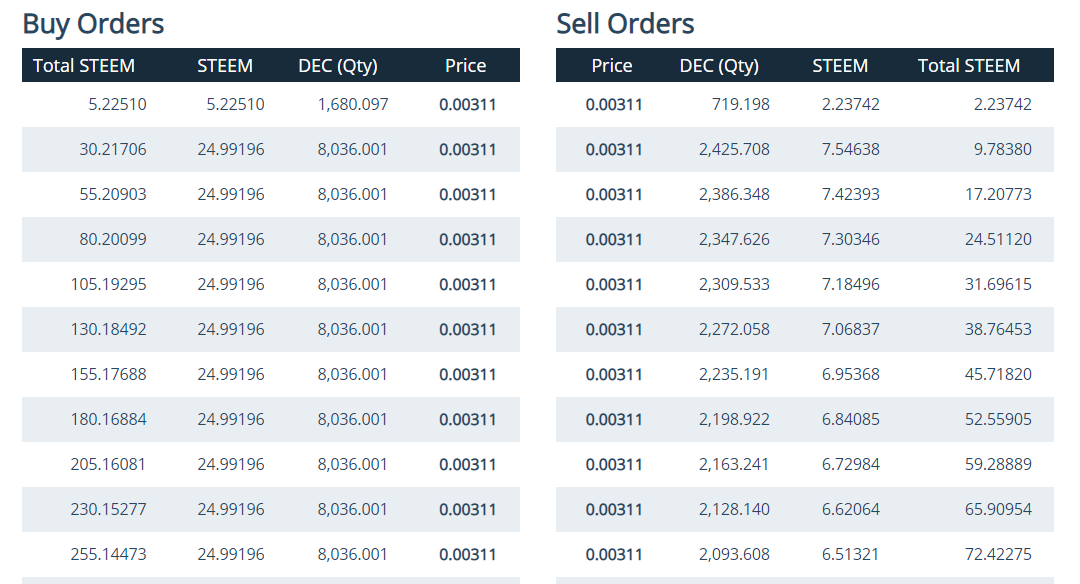Click sell STEEM amount 7.06837
The image size is (1080, 584).
pyautogui.click(x=851, y=329)
